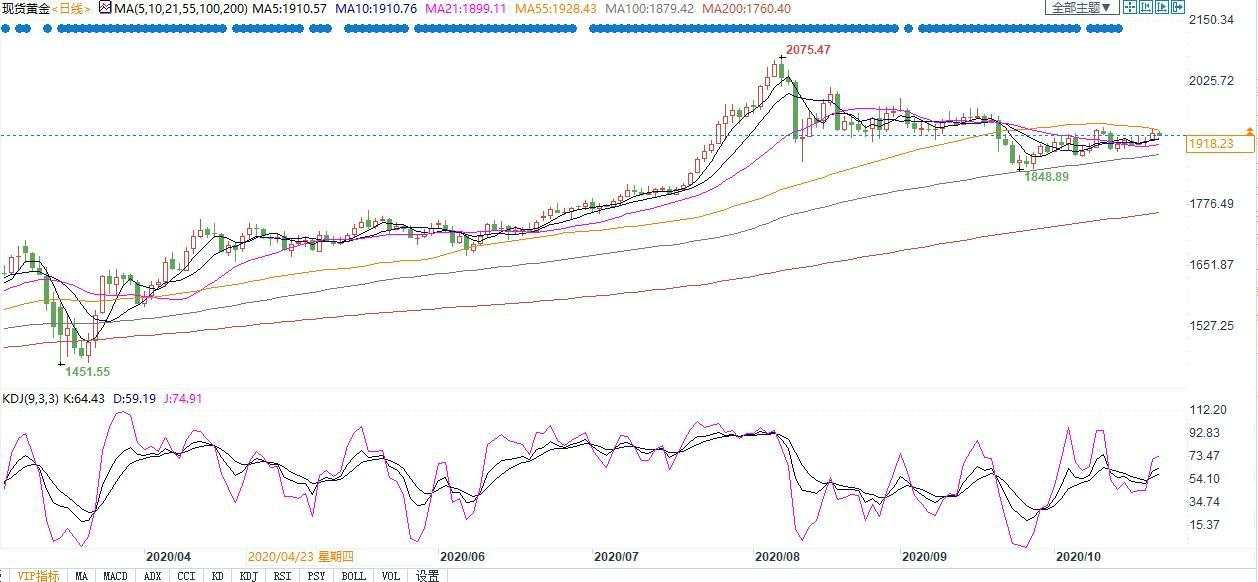Change the 日线 period selector
This screenshot has height=582, width=1258.
tap(73, 8)
